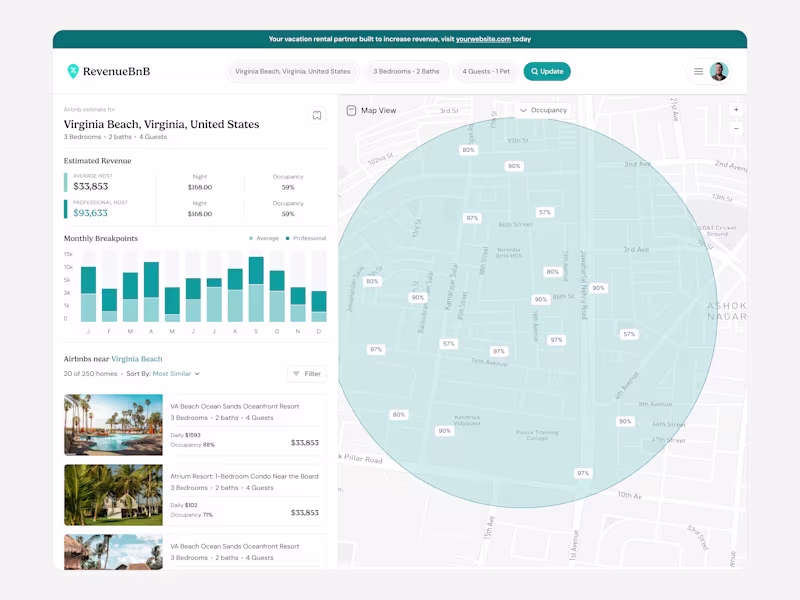Open the 3 Bedrooms · 2 Baths selector
Viewport: 800px width, 600px height.
tap(406, 71)
